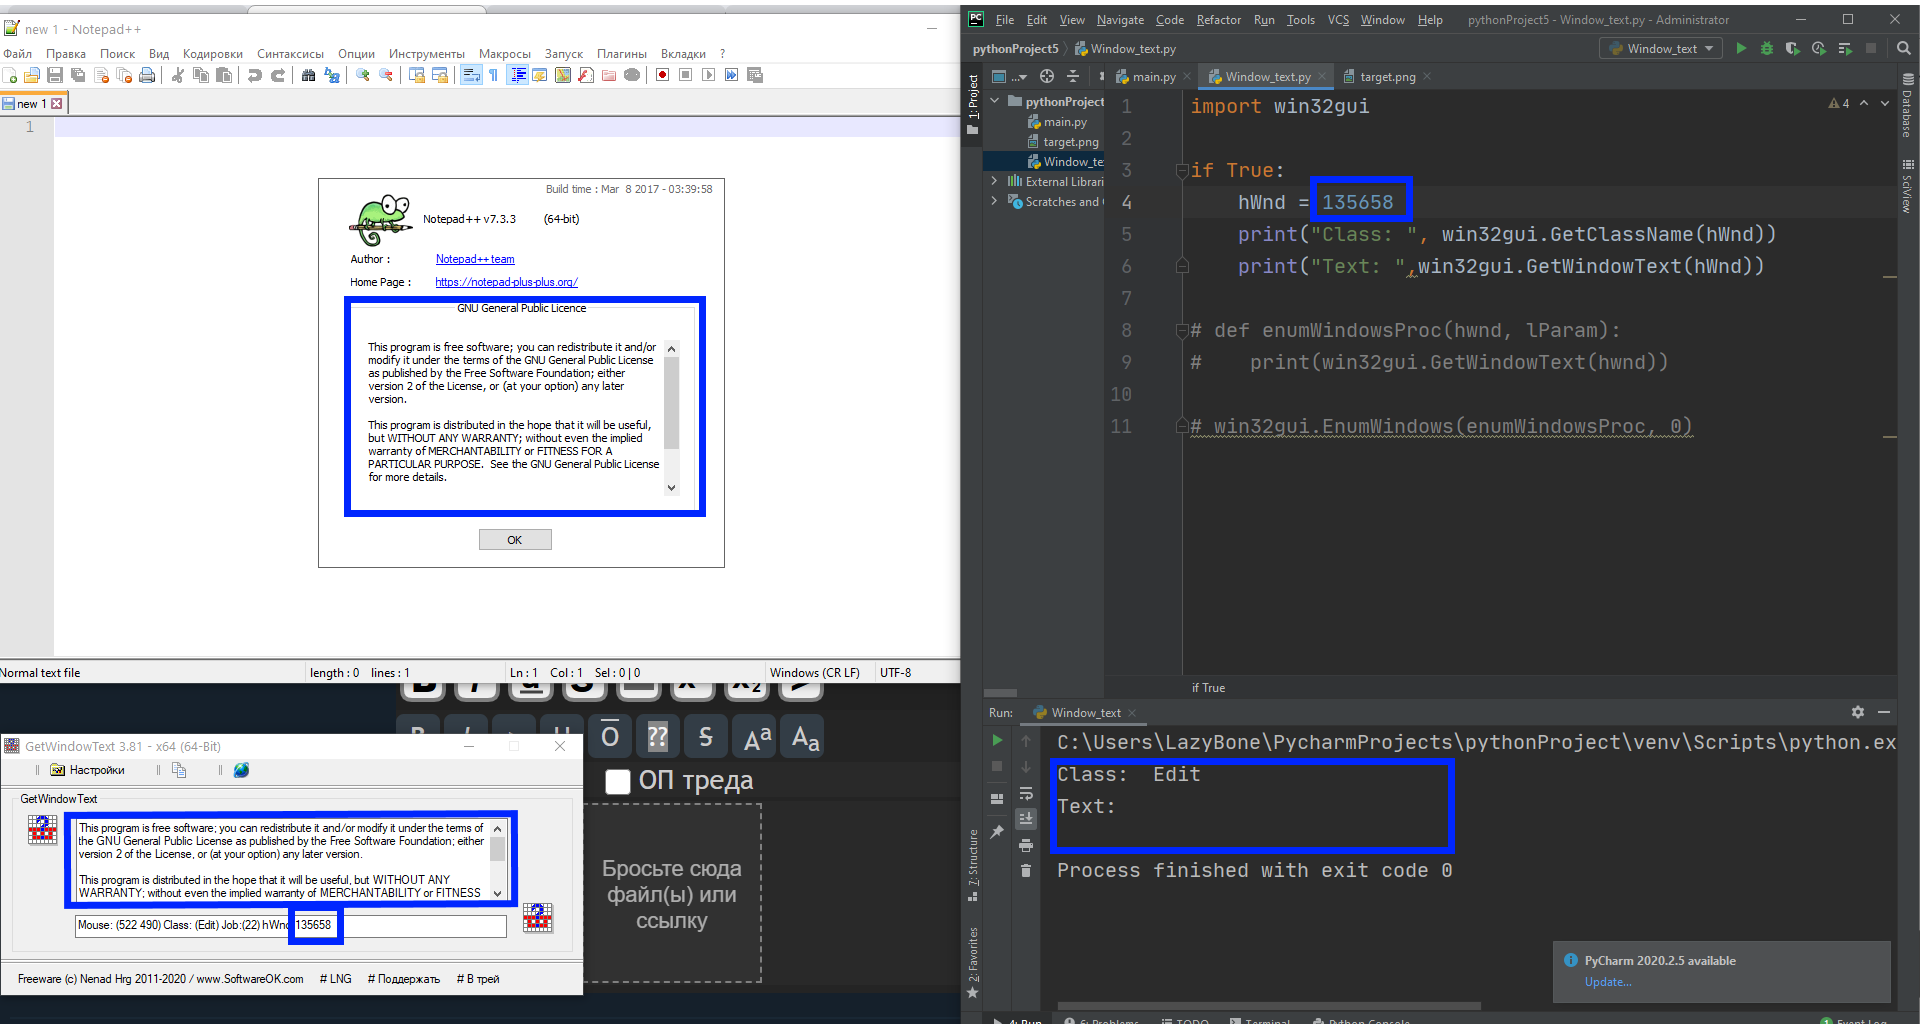Open the Window_text run configuration dropdown
The image size is (1920, 1024).
[1661, 48]
